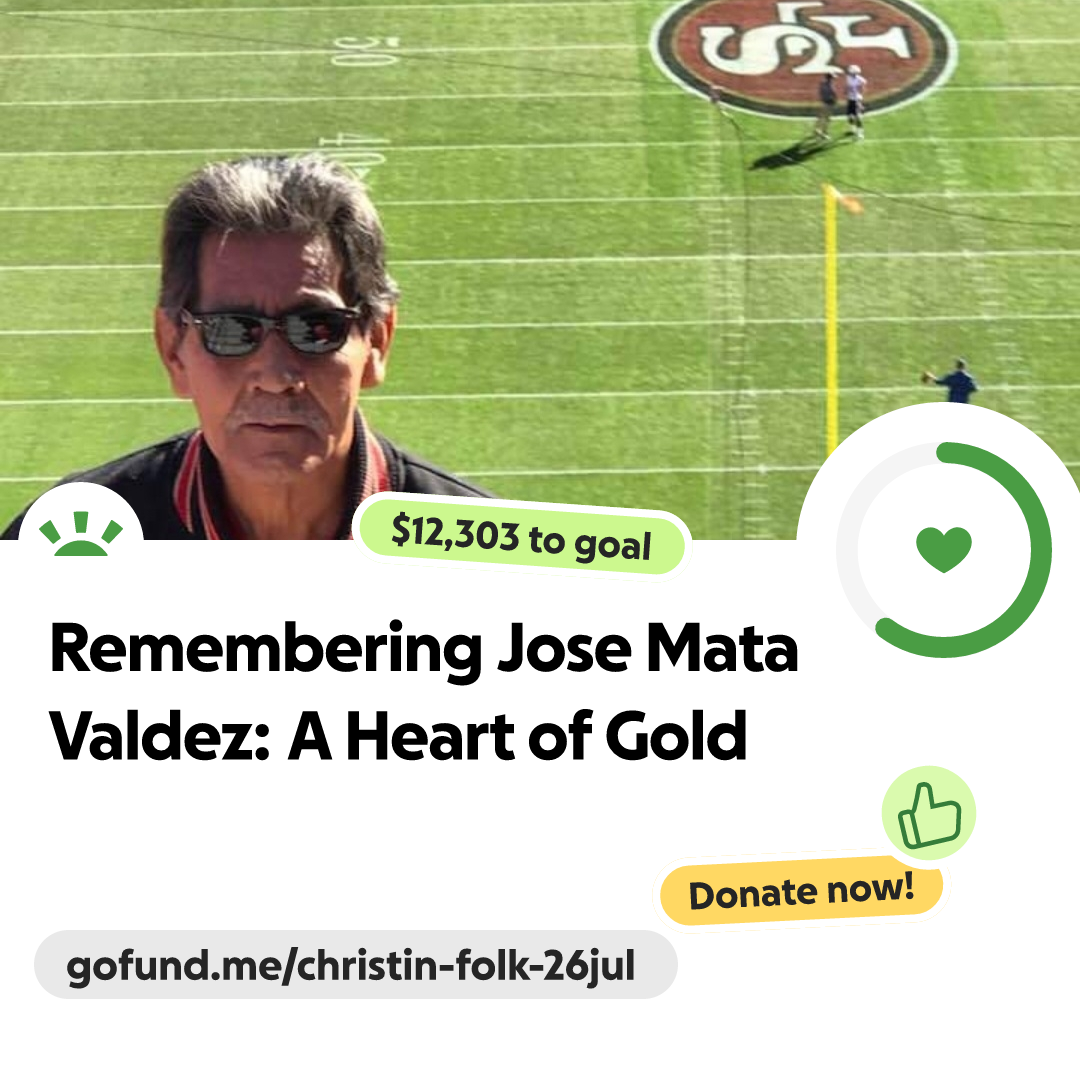
Task: Click the $12,303 to goal badge
Action: pos(521,538)
